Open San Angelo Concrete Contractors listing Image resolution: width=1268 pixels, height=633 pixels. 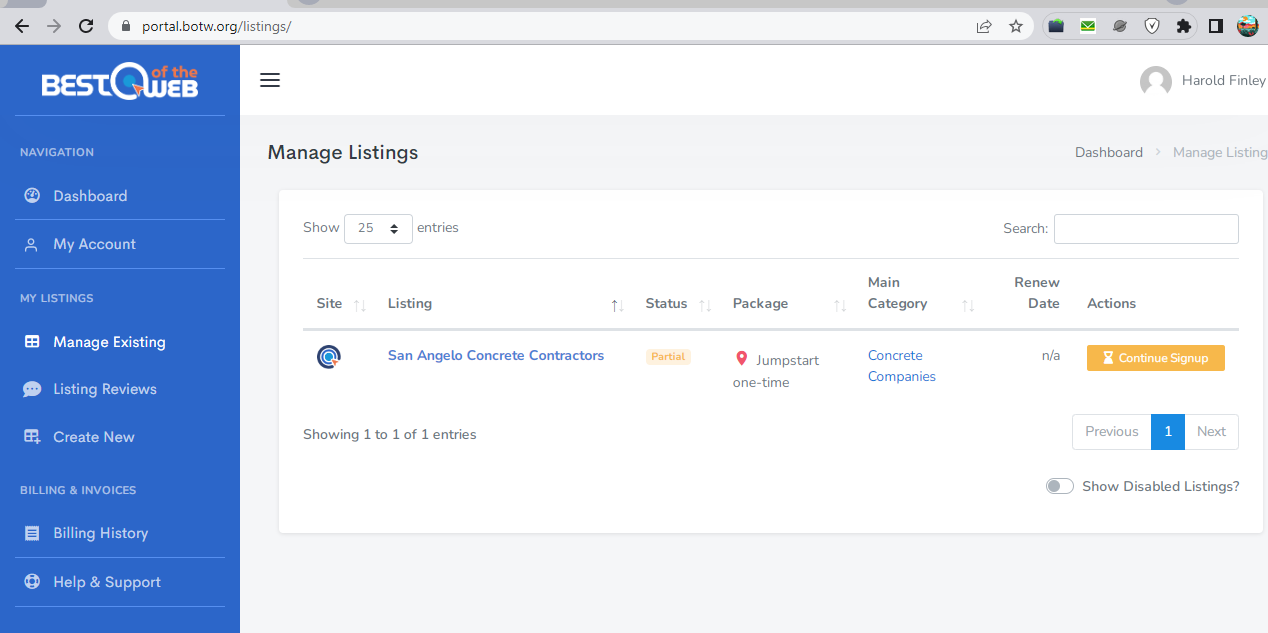click(x=496, y=355)
